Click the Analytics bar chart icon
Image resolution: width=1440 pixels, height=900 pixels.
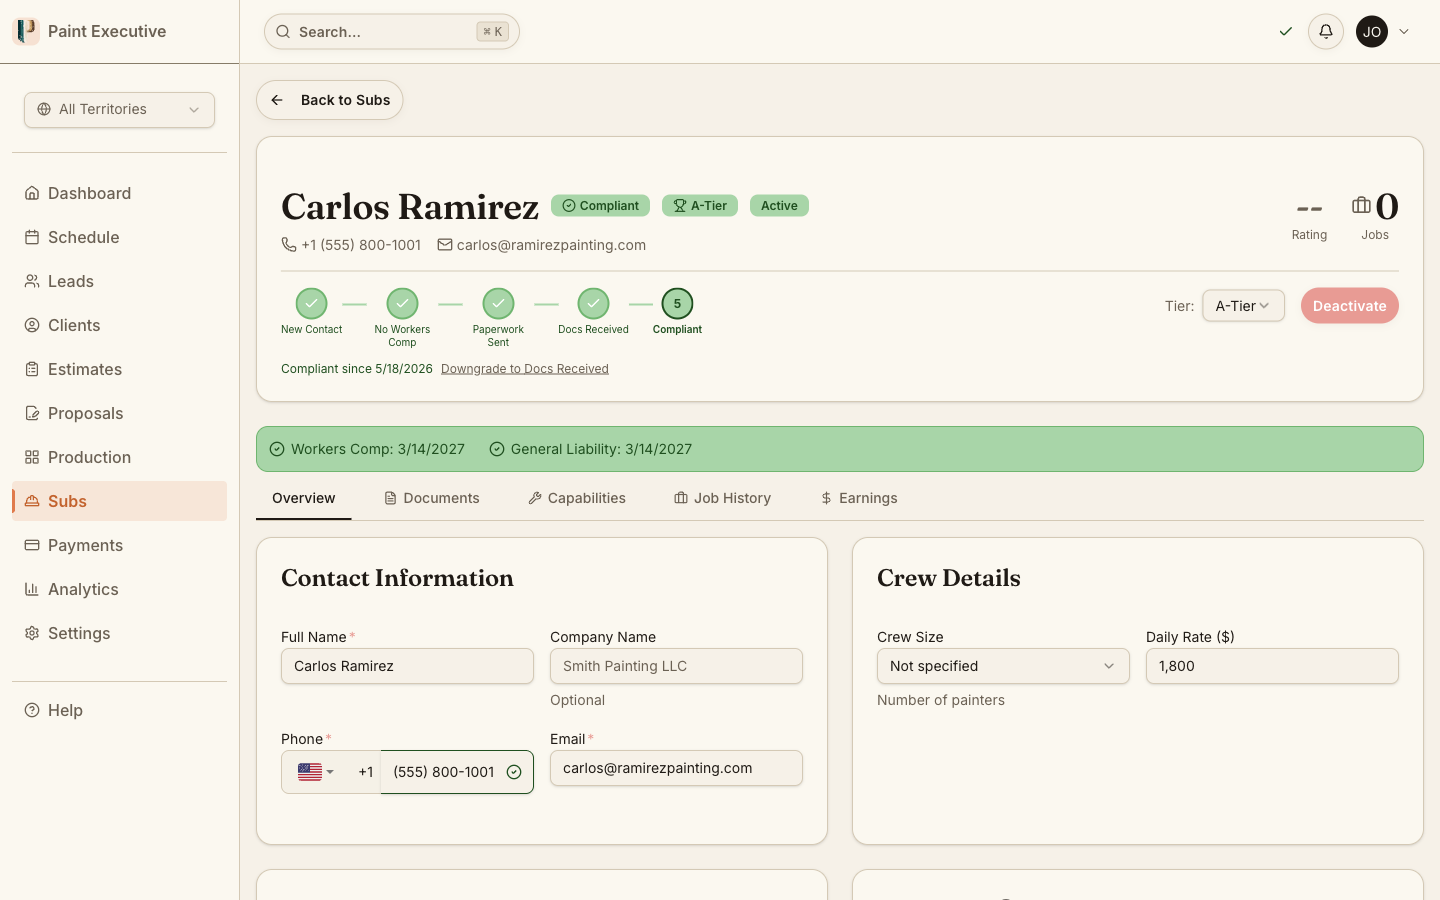click(x=32, y=589)
